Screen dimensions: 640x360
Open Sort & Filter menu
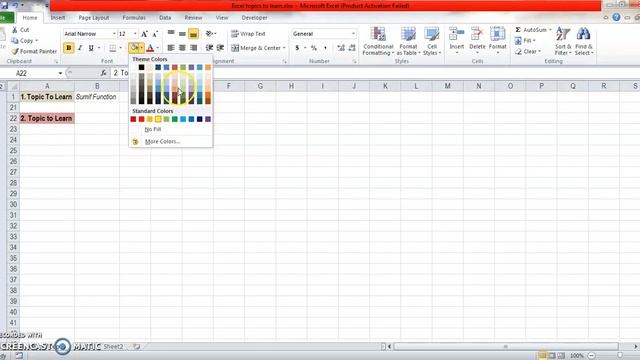click(x=563, y=41)
